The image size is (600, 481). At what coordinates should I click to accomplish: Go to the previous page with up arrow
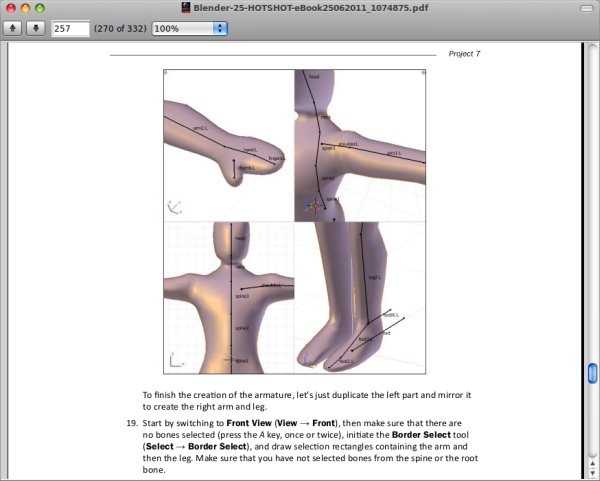point(12,28)
